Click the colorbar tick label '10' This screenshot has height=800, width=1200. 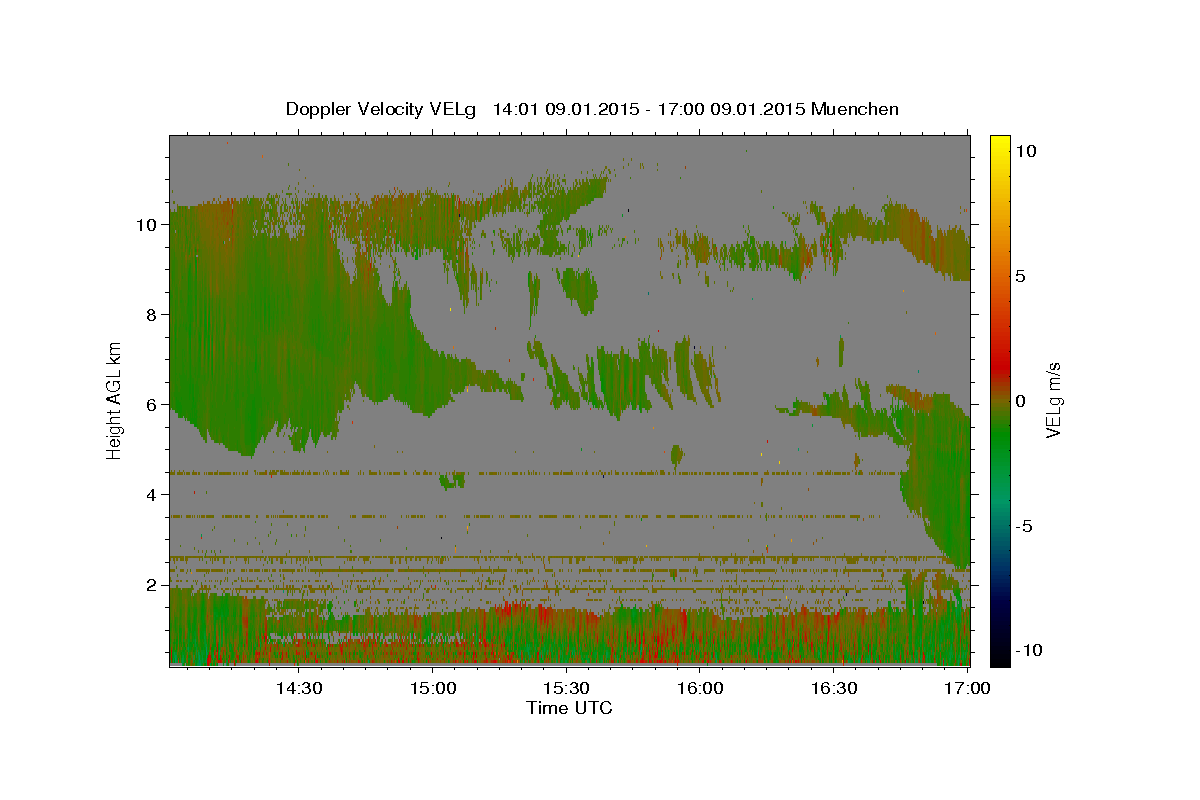pyautogui.click(x=1025, y=151)
